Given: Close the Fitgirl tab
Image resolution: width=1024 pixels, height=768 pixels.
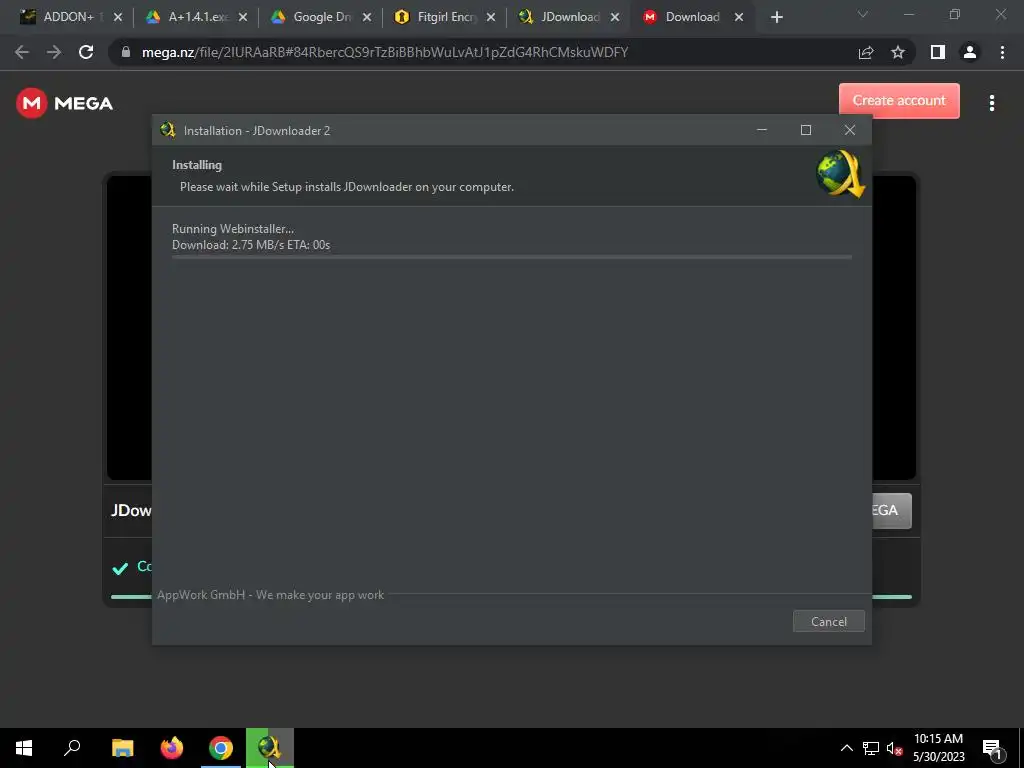Looking at the screenshot, I should point(490,17).
